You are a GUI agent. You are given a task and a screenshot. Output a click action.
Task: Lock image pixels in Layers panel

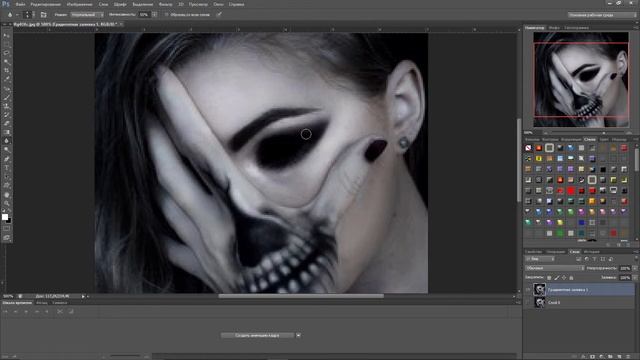pyautogui.click(x=556, y=278)
